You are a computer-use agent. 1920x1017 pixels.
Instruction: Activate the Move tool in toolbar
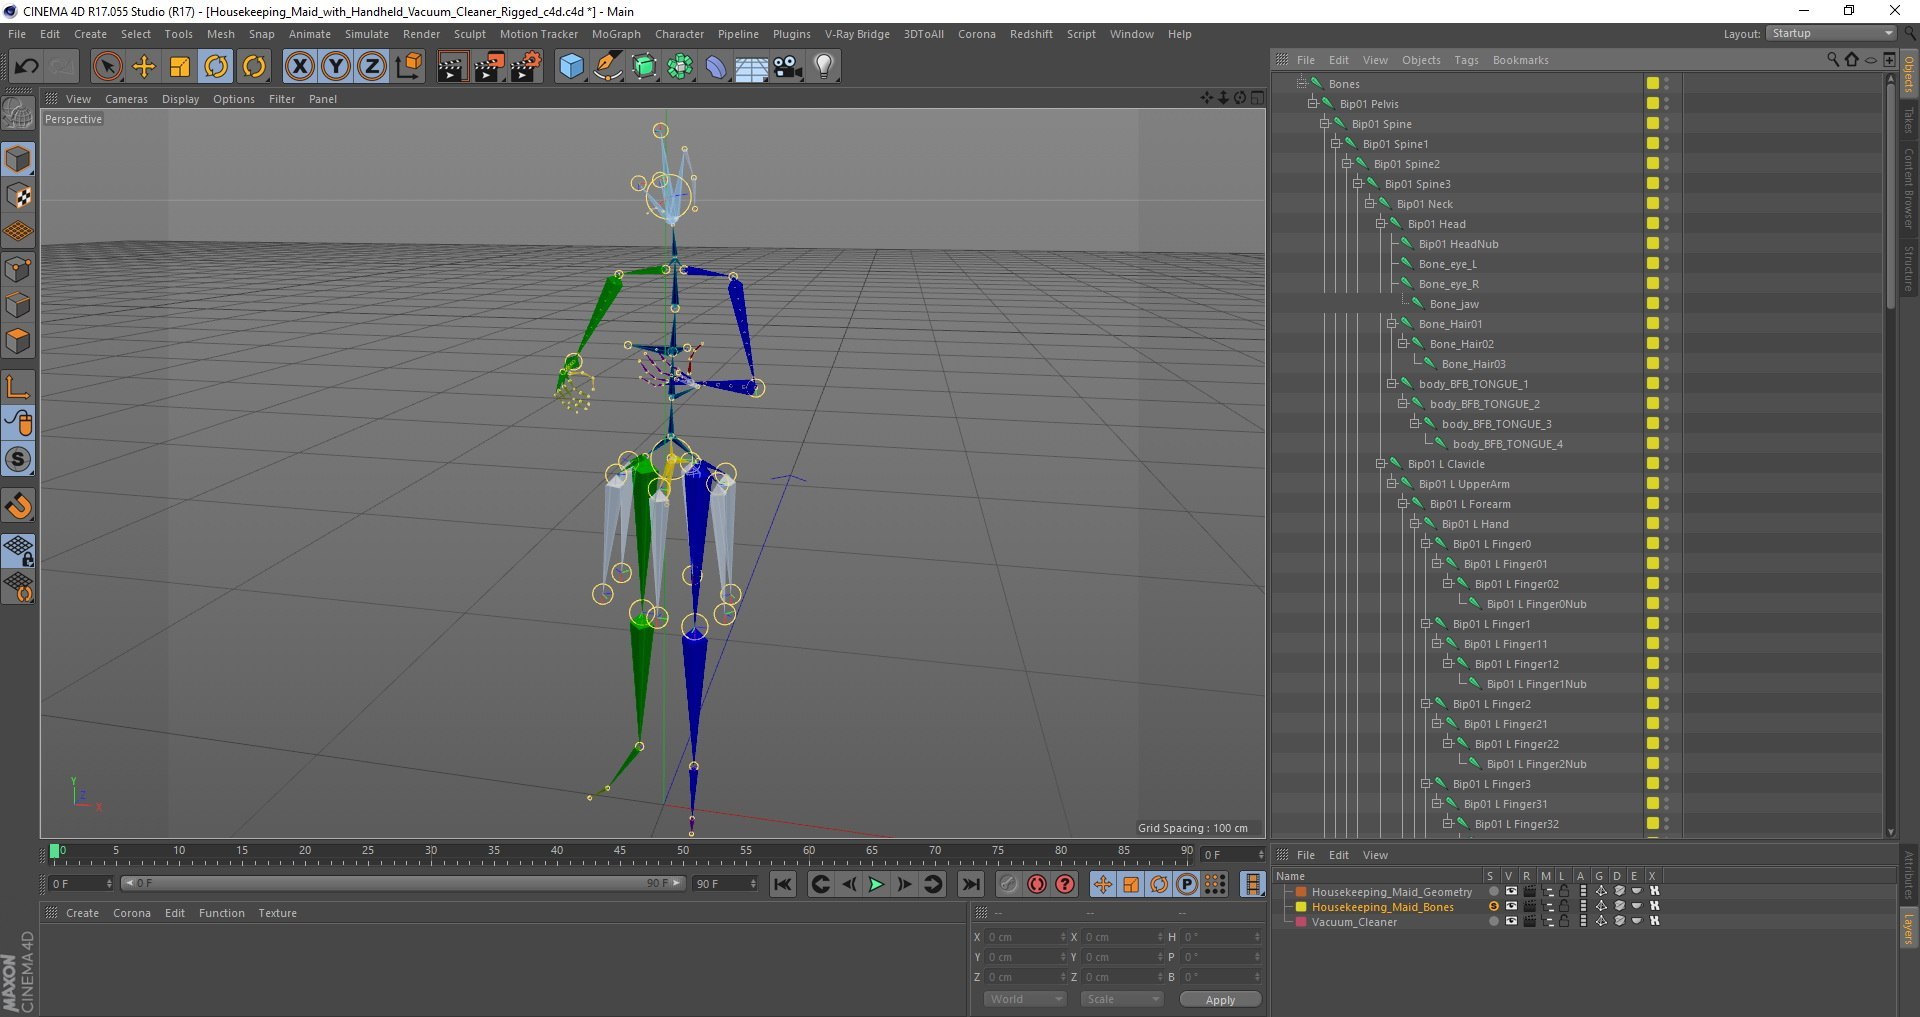[144, 67]
